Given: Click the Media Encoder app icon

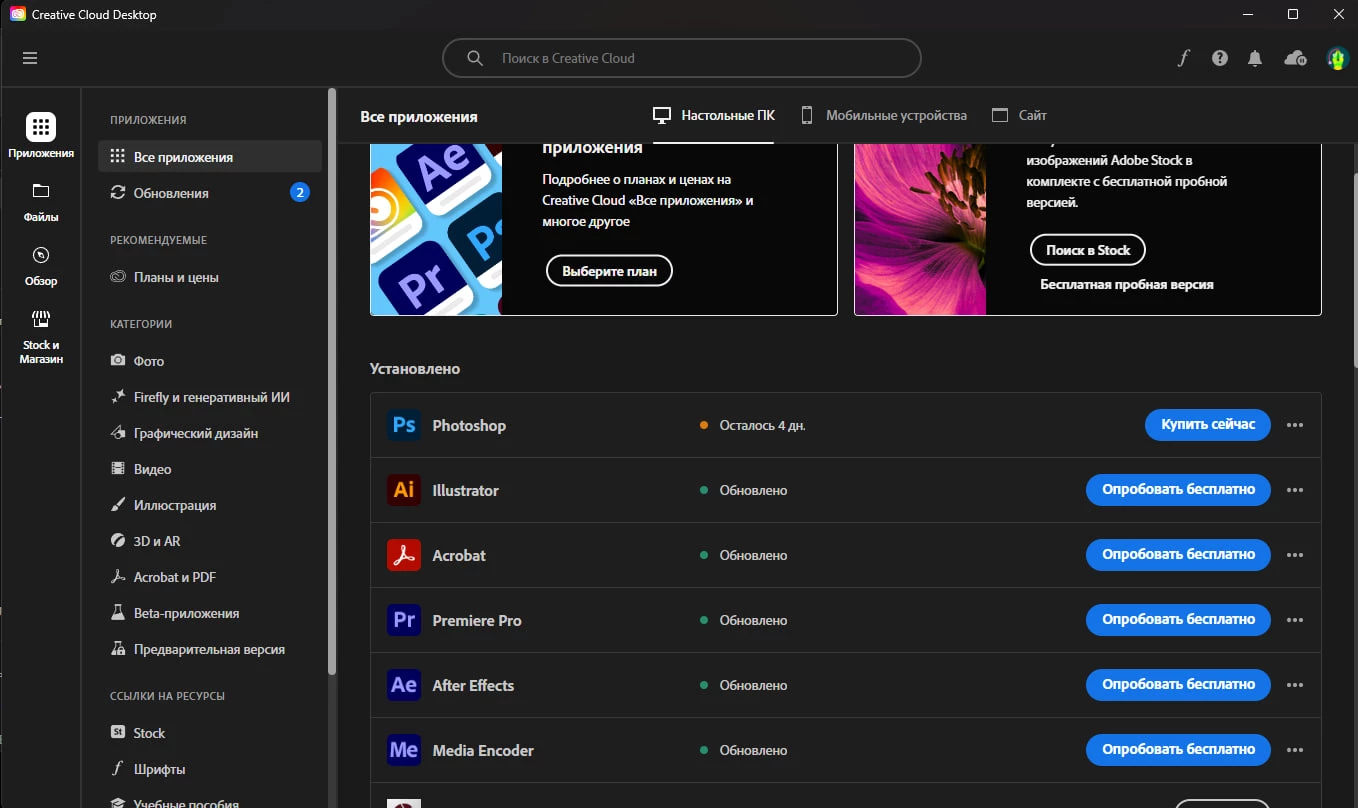Looking at the screenshot, I should (x=404, y=750).
